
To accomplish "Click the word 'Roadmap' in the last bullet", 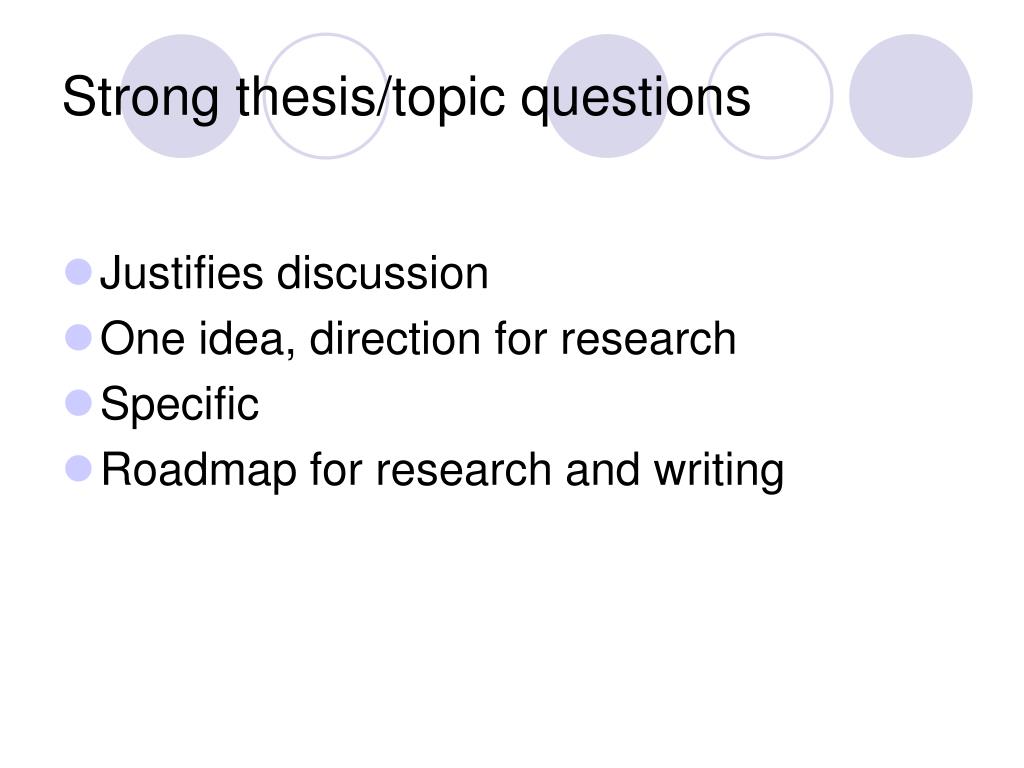I will click(x=199, y=472).
